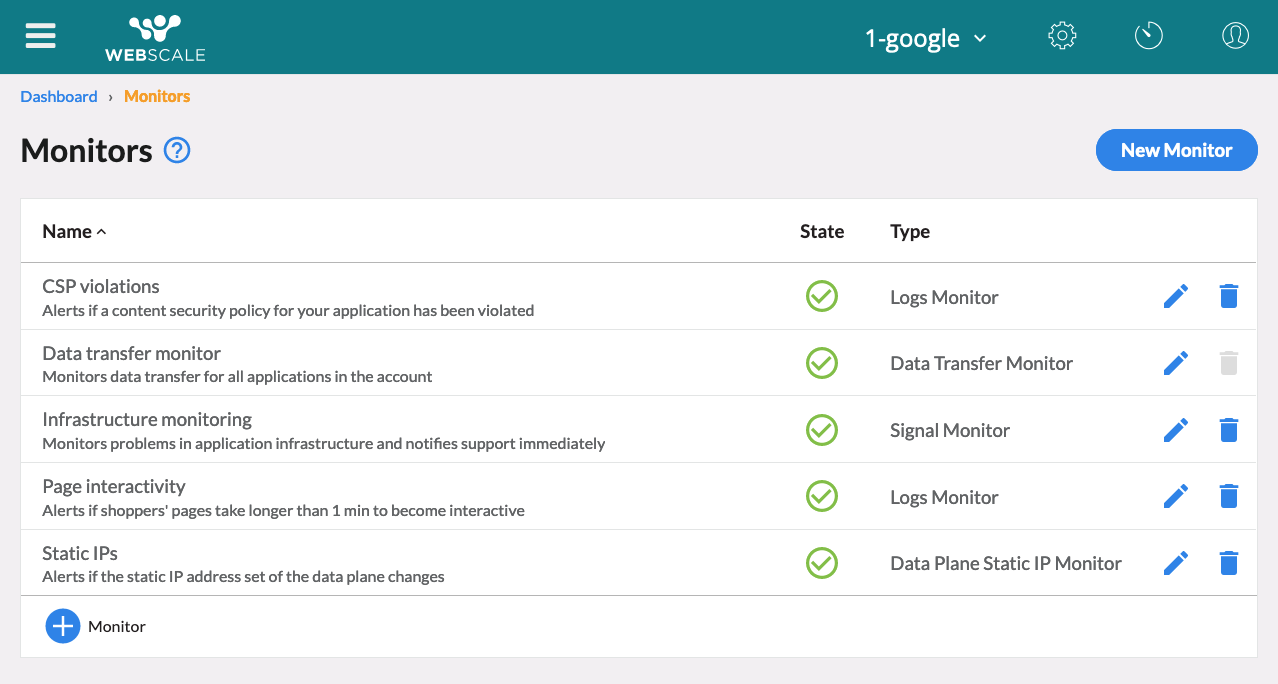Click the timer gauge icon in header
Viewport: 1278px width, 684px height.
(1148, 37)
